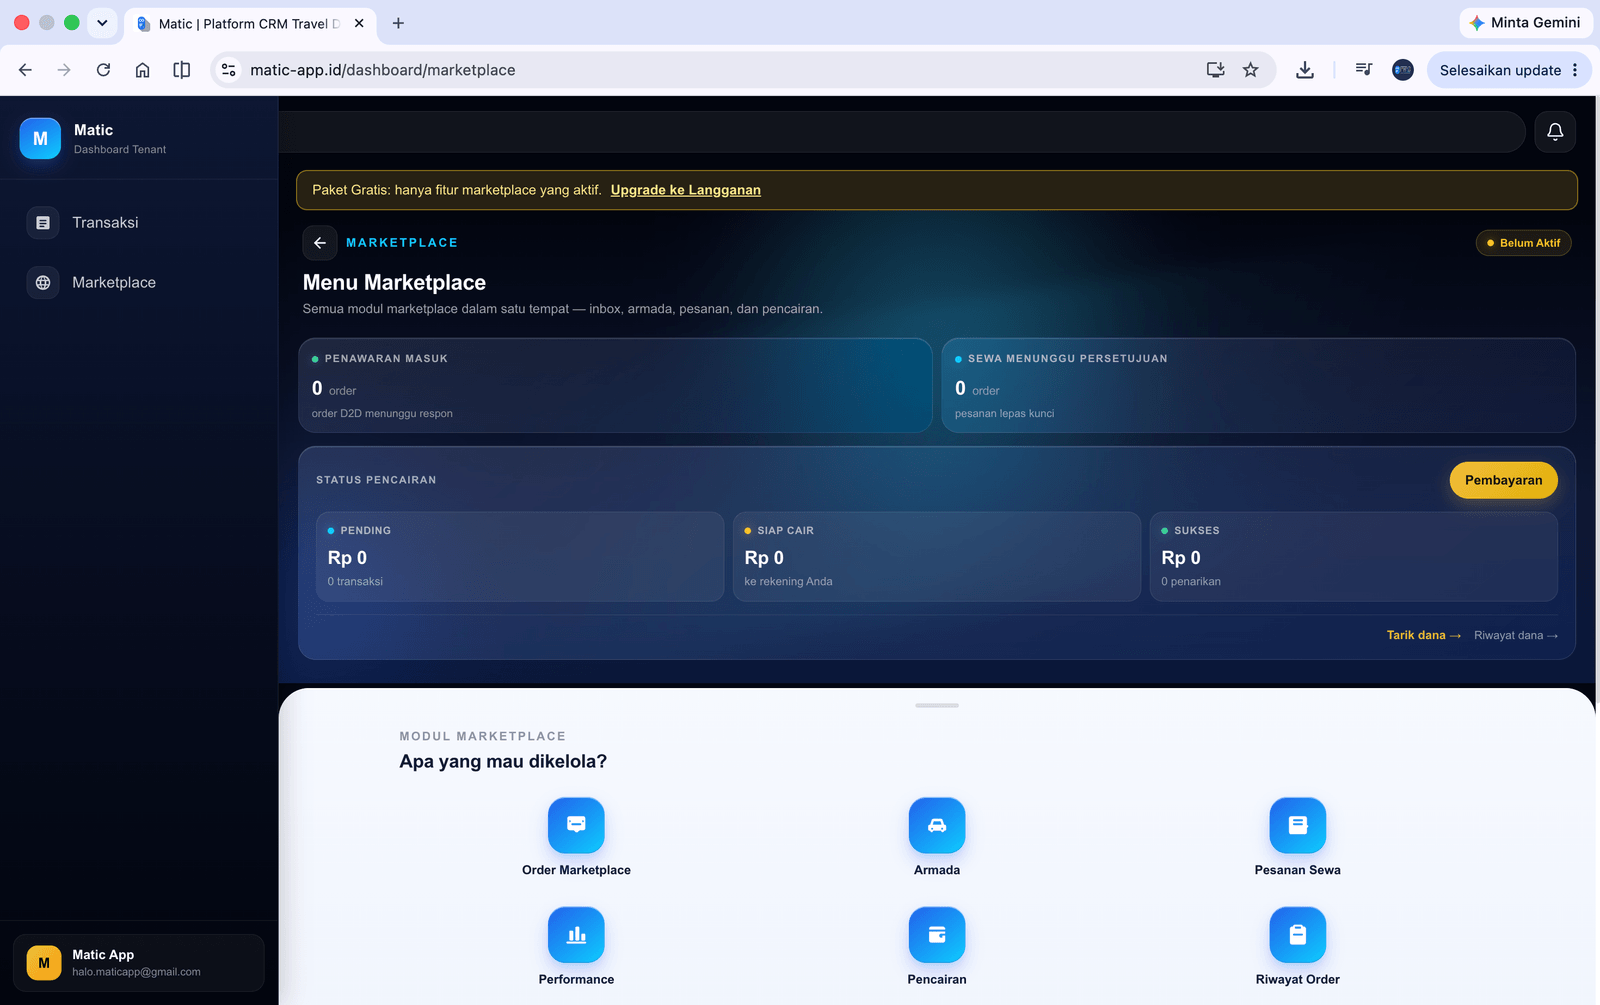The image size is (1600, 1005).
Task: Click the Pembayaran button
Action: (x=1504, y=480)
